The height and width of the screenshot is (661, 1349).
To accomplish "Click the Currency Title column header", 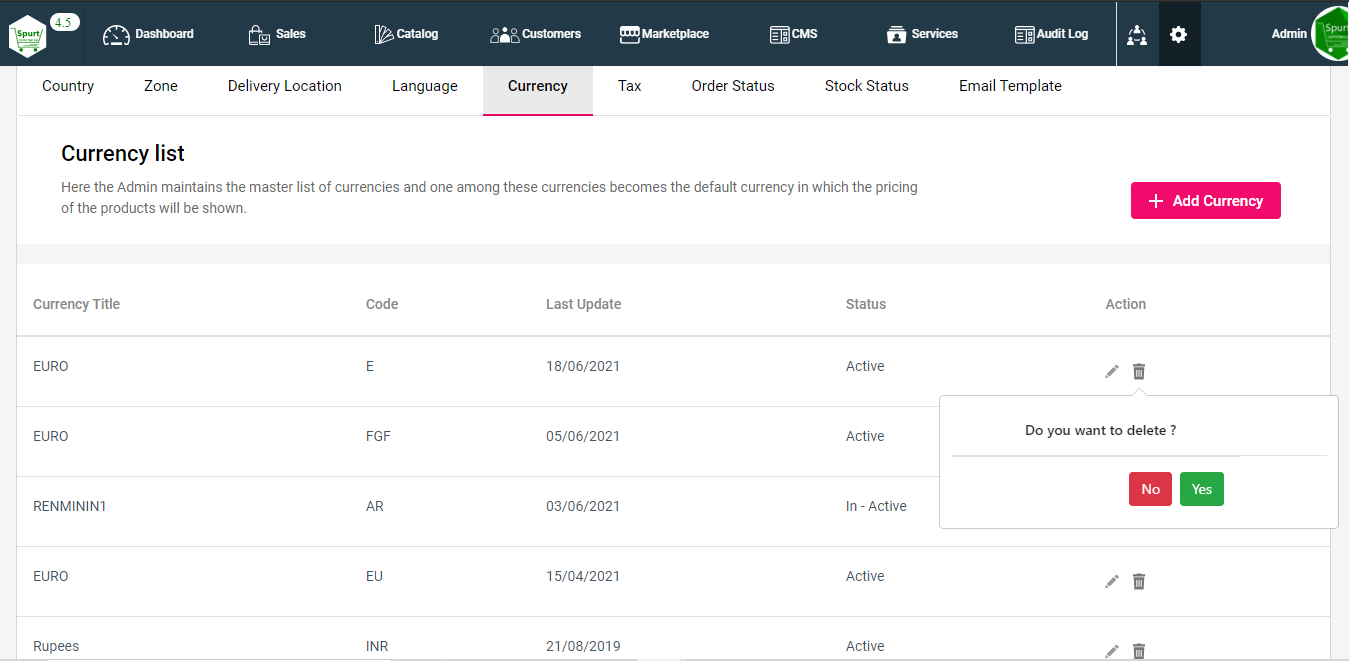I will pyautogui.click(x=76, y=304).
